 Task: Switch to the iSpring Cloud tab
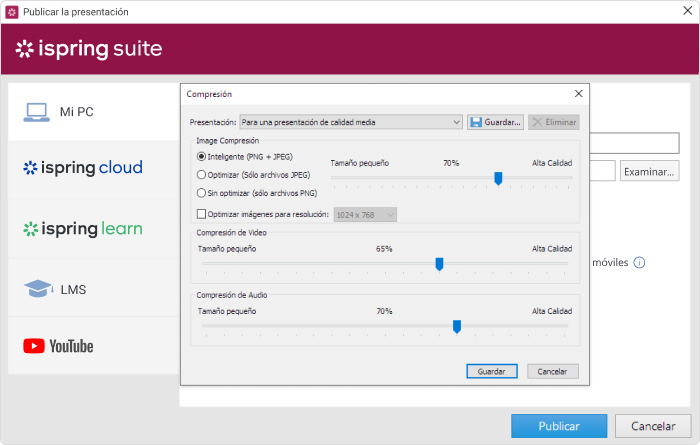tap(94, 168)
